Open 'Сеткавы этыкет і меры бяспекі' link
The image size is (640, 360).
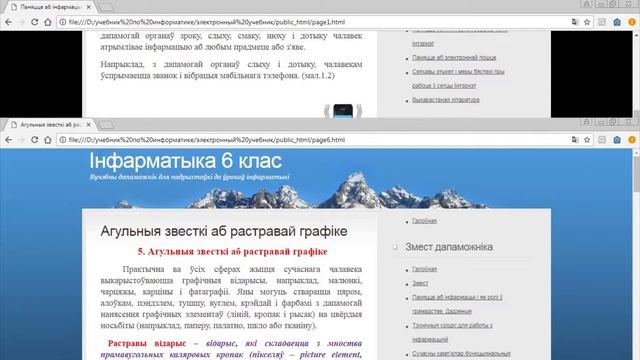(x=458, y=78)
